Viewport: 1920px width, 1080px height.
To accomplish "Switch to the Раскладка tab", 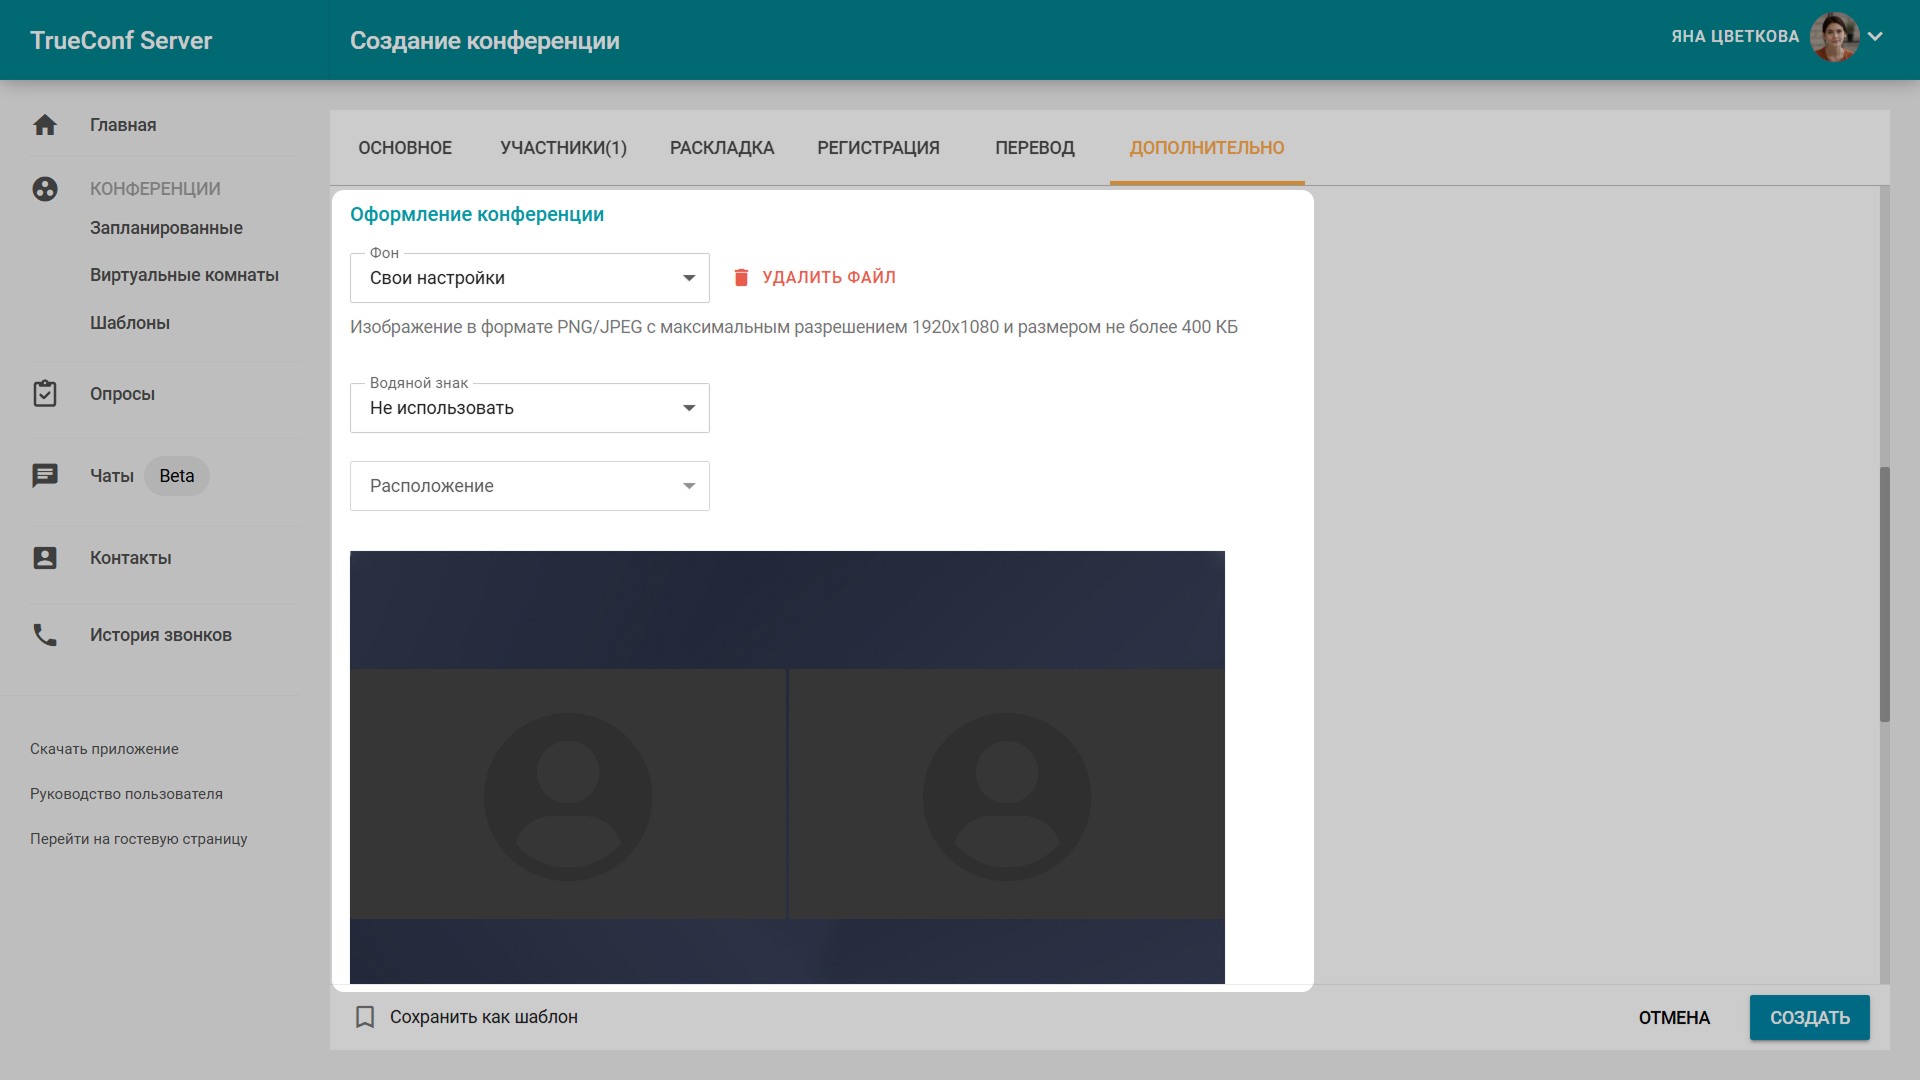I will coord(722,148).
